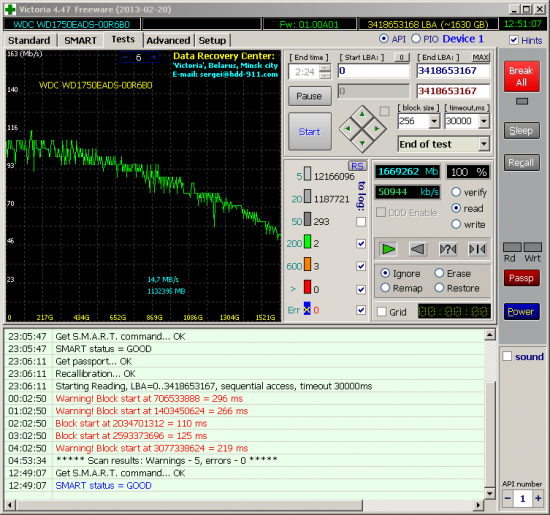Click the gray 50 ms block indicator
The height and width of the screenshot is (515, 550).
pyautogui.click(x=307, y=219)
